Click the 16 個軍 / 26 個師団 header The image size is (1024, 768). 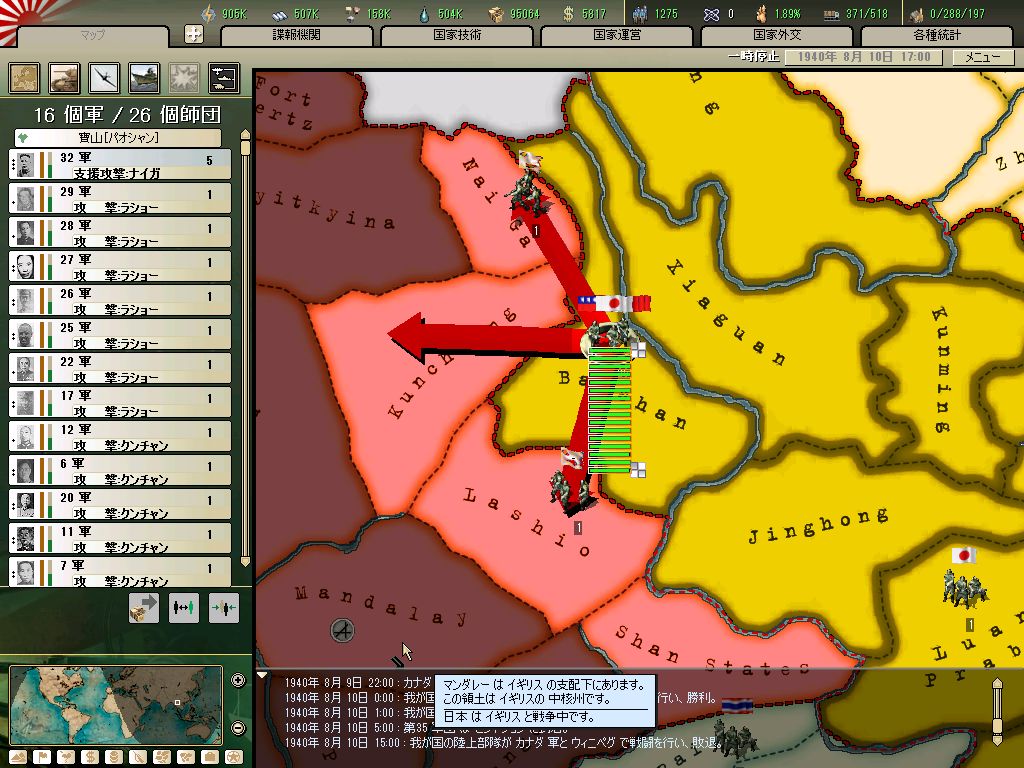coord(127,115)
